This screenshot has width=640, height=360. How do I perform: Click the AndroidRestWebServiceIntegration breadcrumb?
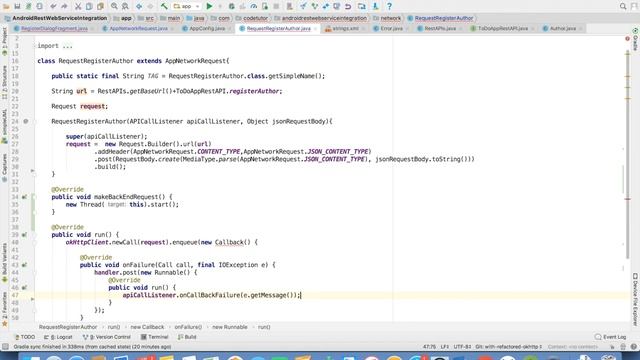56,18
